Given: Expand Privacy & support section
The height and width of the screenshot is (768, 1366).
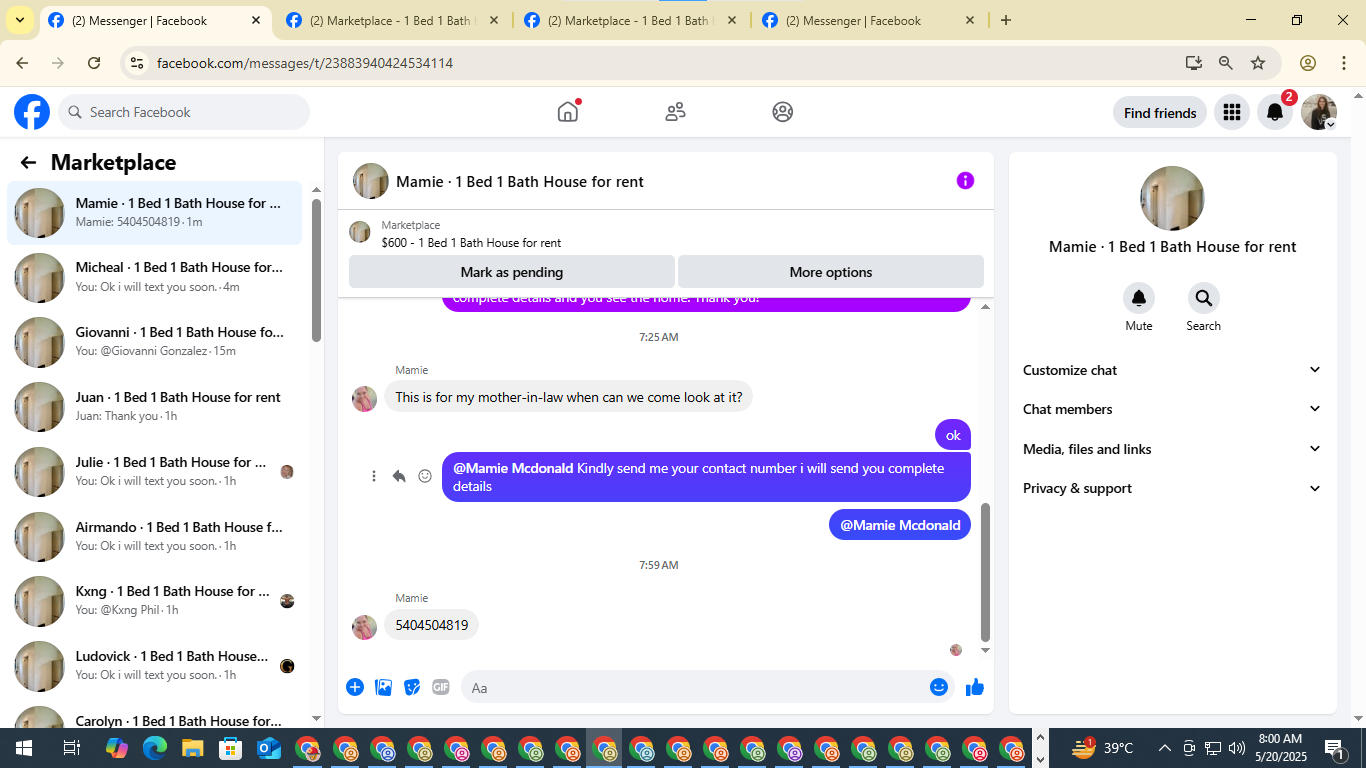Looking at the screenshot, I should tap(1172, 488).
